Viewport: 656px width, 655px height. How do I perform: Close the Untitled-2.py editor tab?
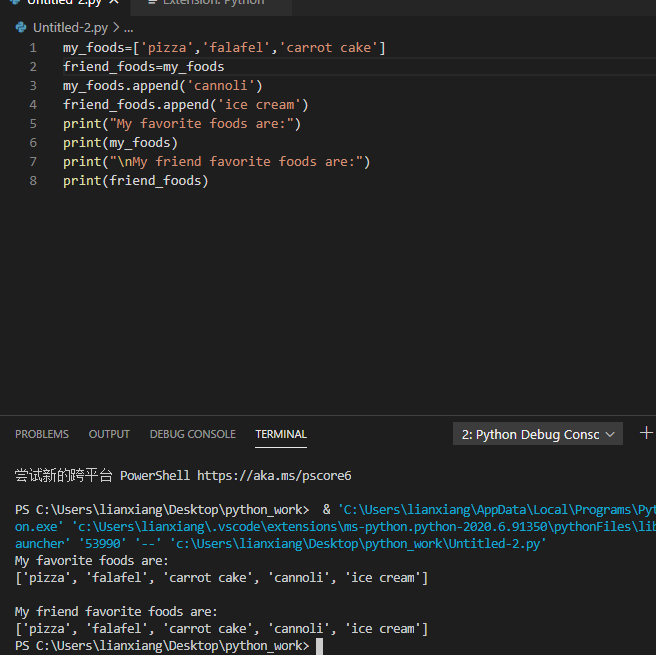tap(114, 2)
